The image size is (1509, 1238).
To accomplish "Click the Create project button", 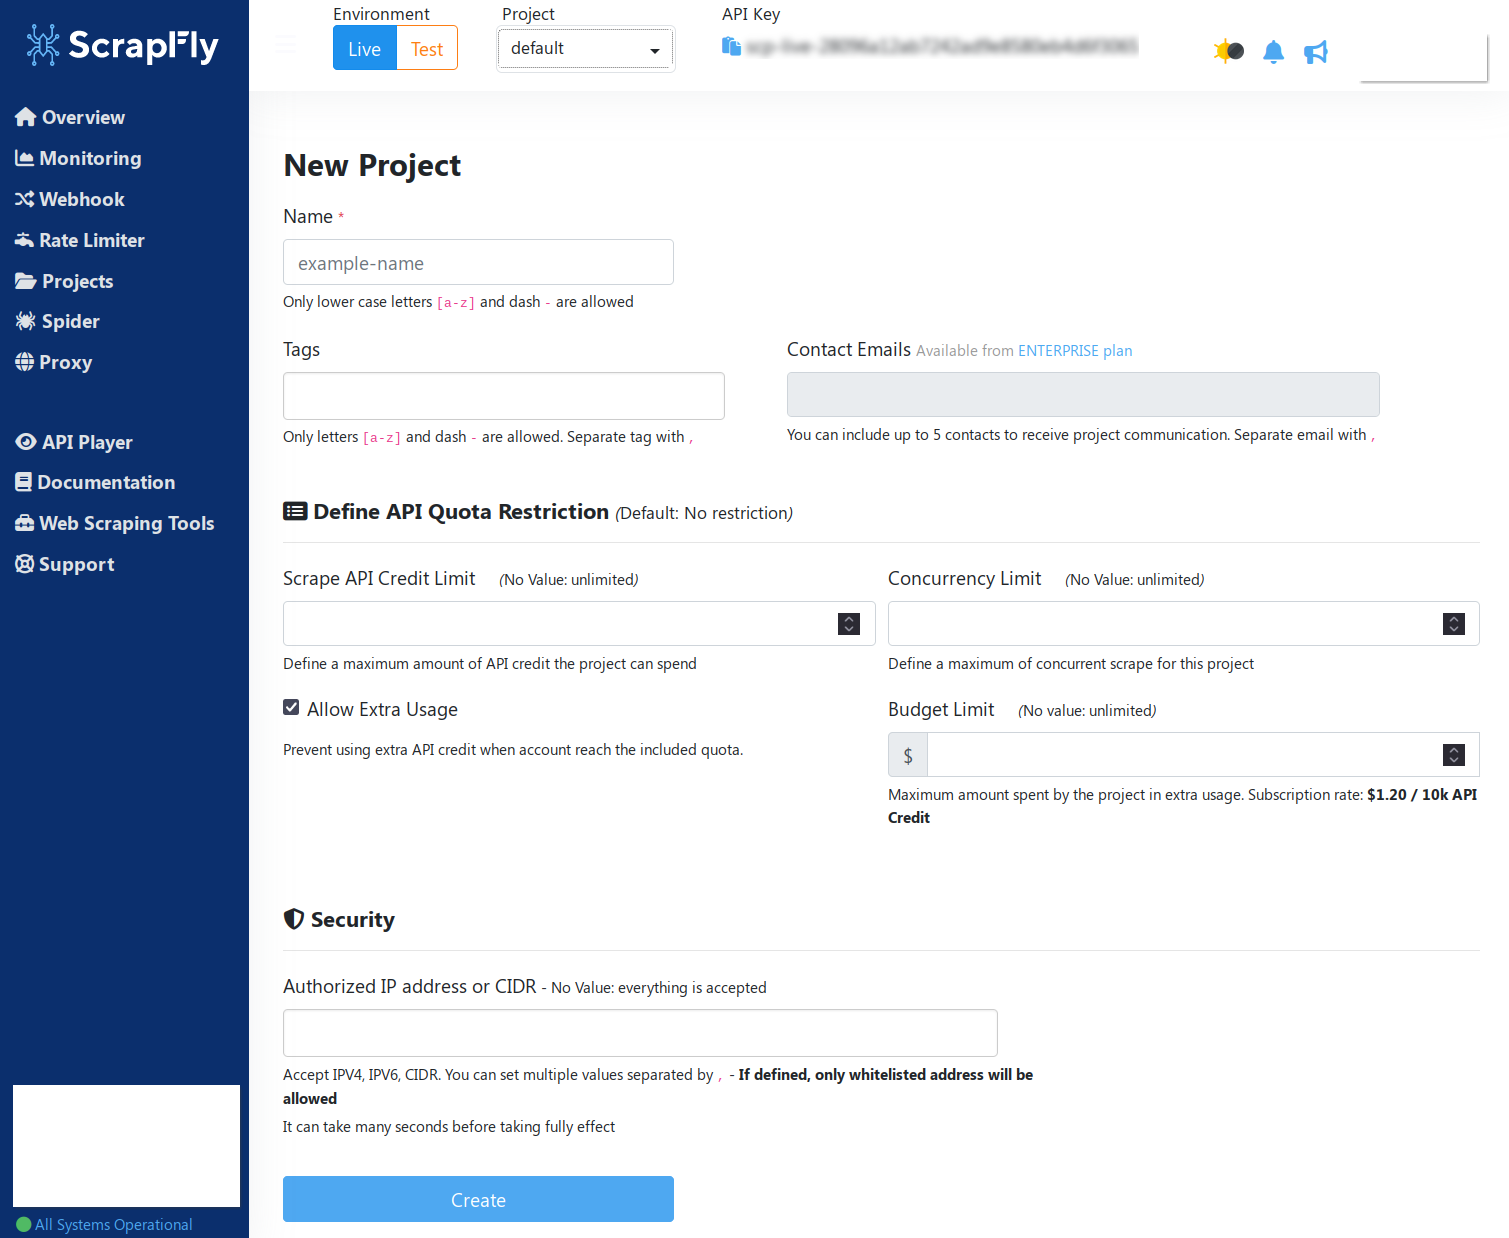I will click(478, 1199).
